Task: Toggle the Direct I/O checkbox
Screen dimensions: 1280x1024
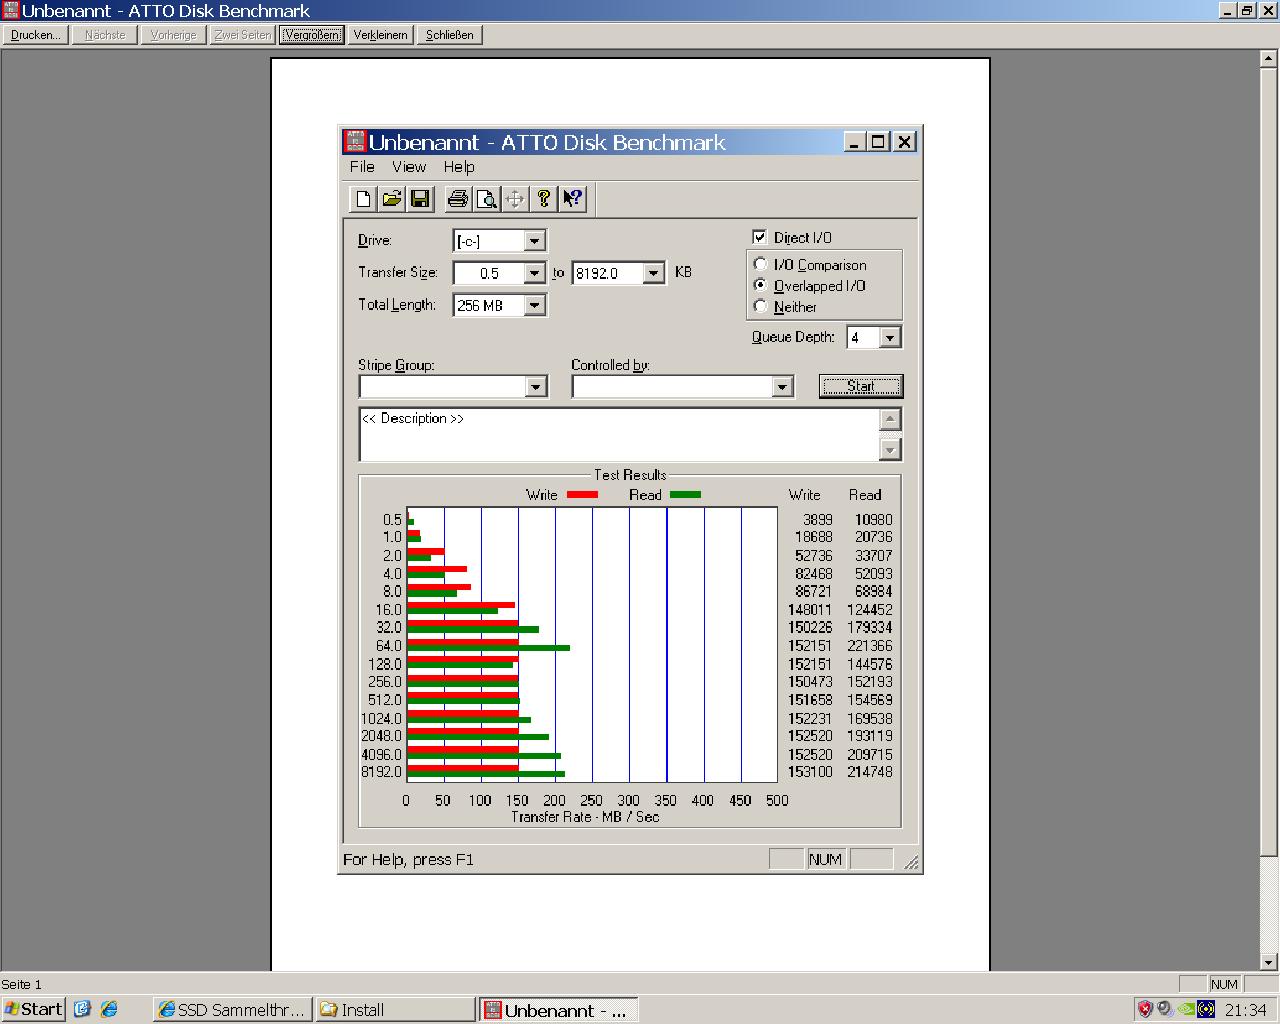Action: (759, 237)
